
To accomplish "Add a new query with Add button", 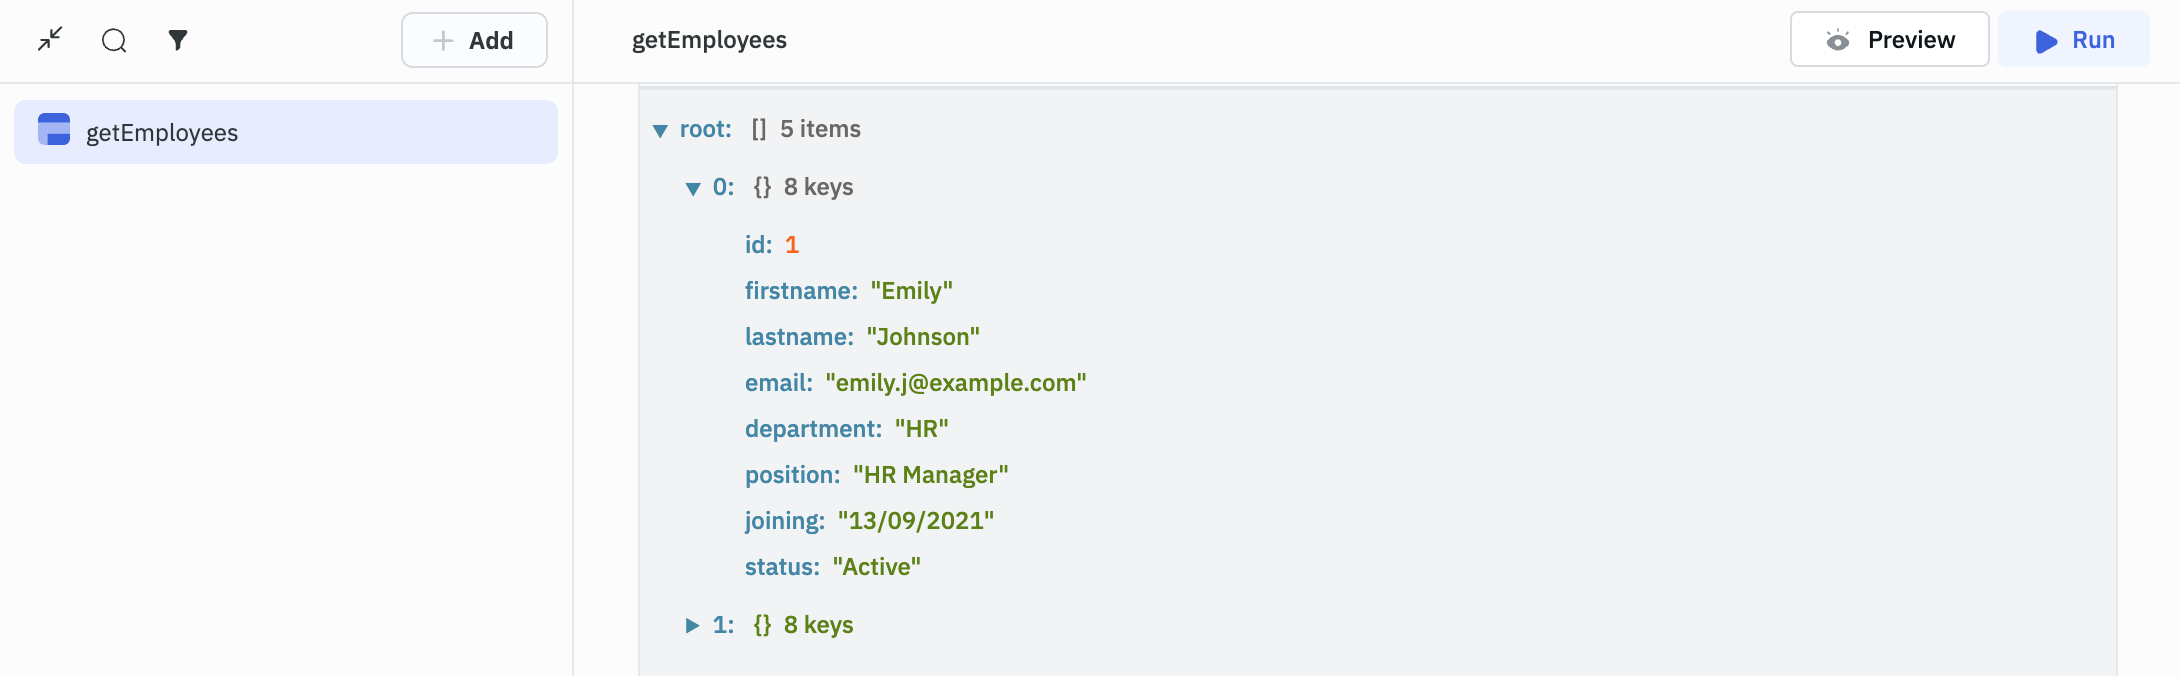I will pos(474,40).
